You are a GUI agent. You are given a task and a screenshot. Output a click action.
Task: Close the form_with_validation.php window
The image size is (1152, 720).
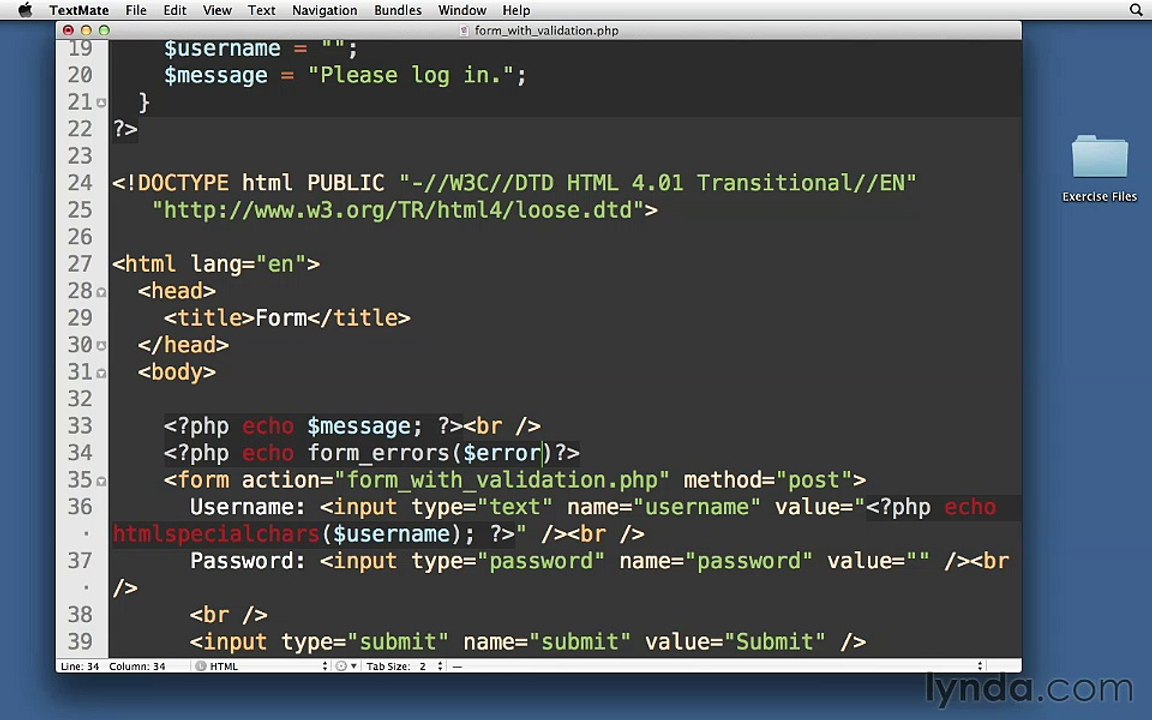coord(68,30)
